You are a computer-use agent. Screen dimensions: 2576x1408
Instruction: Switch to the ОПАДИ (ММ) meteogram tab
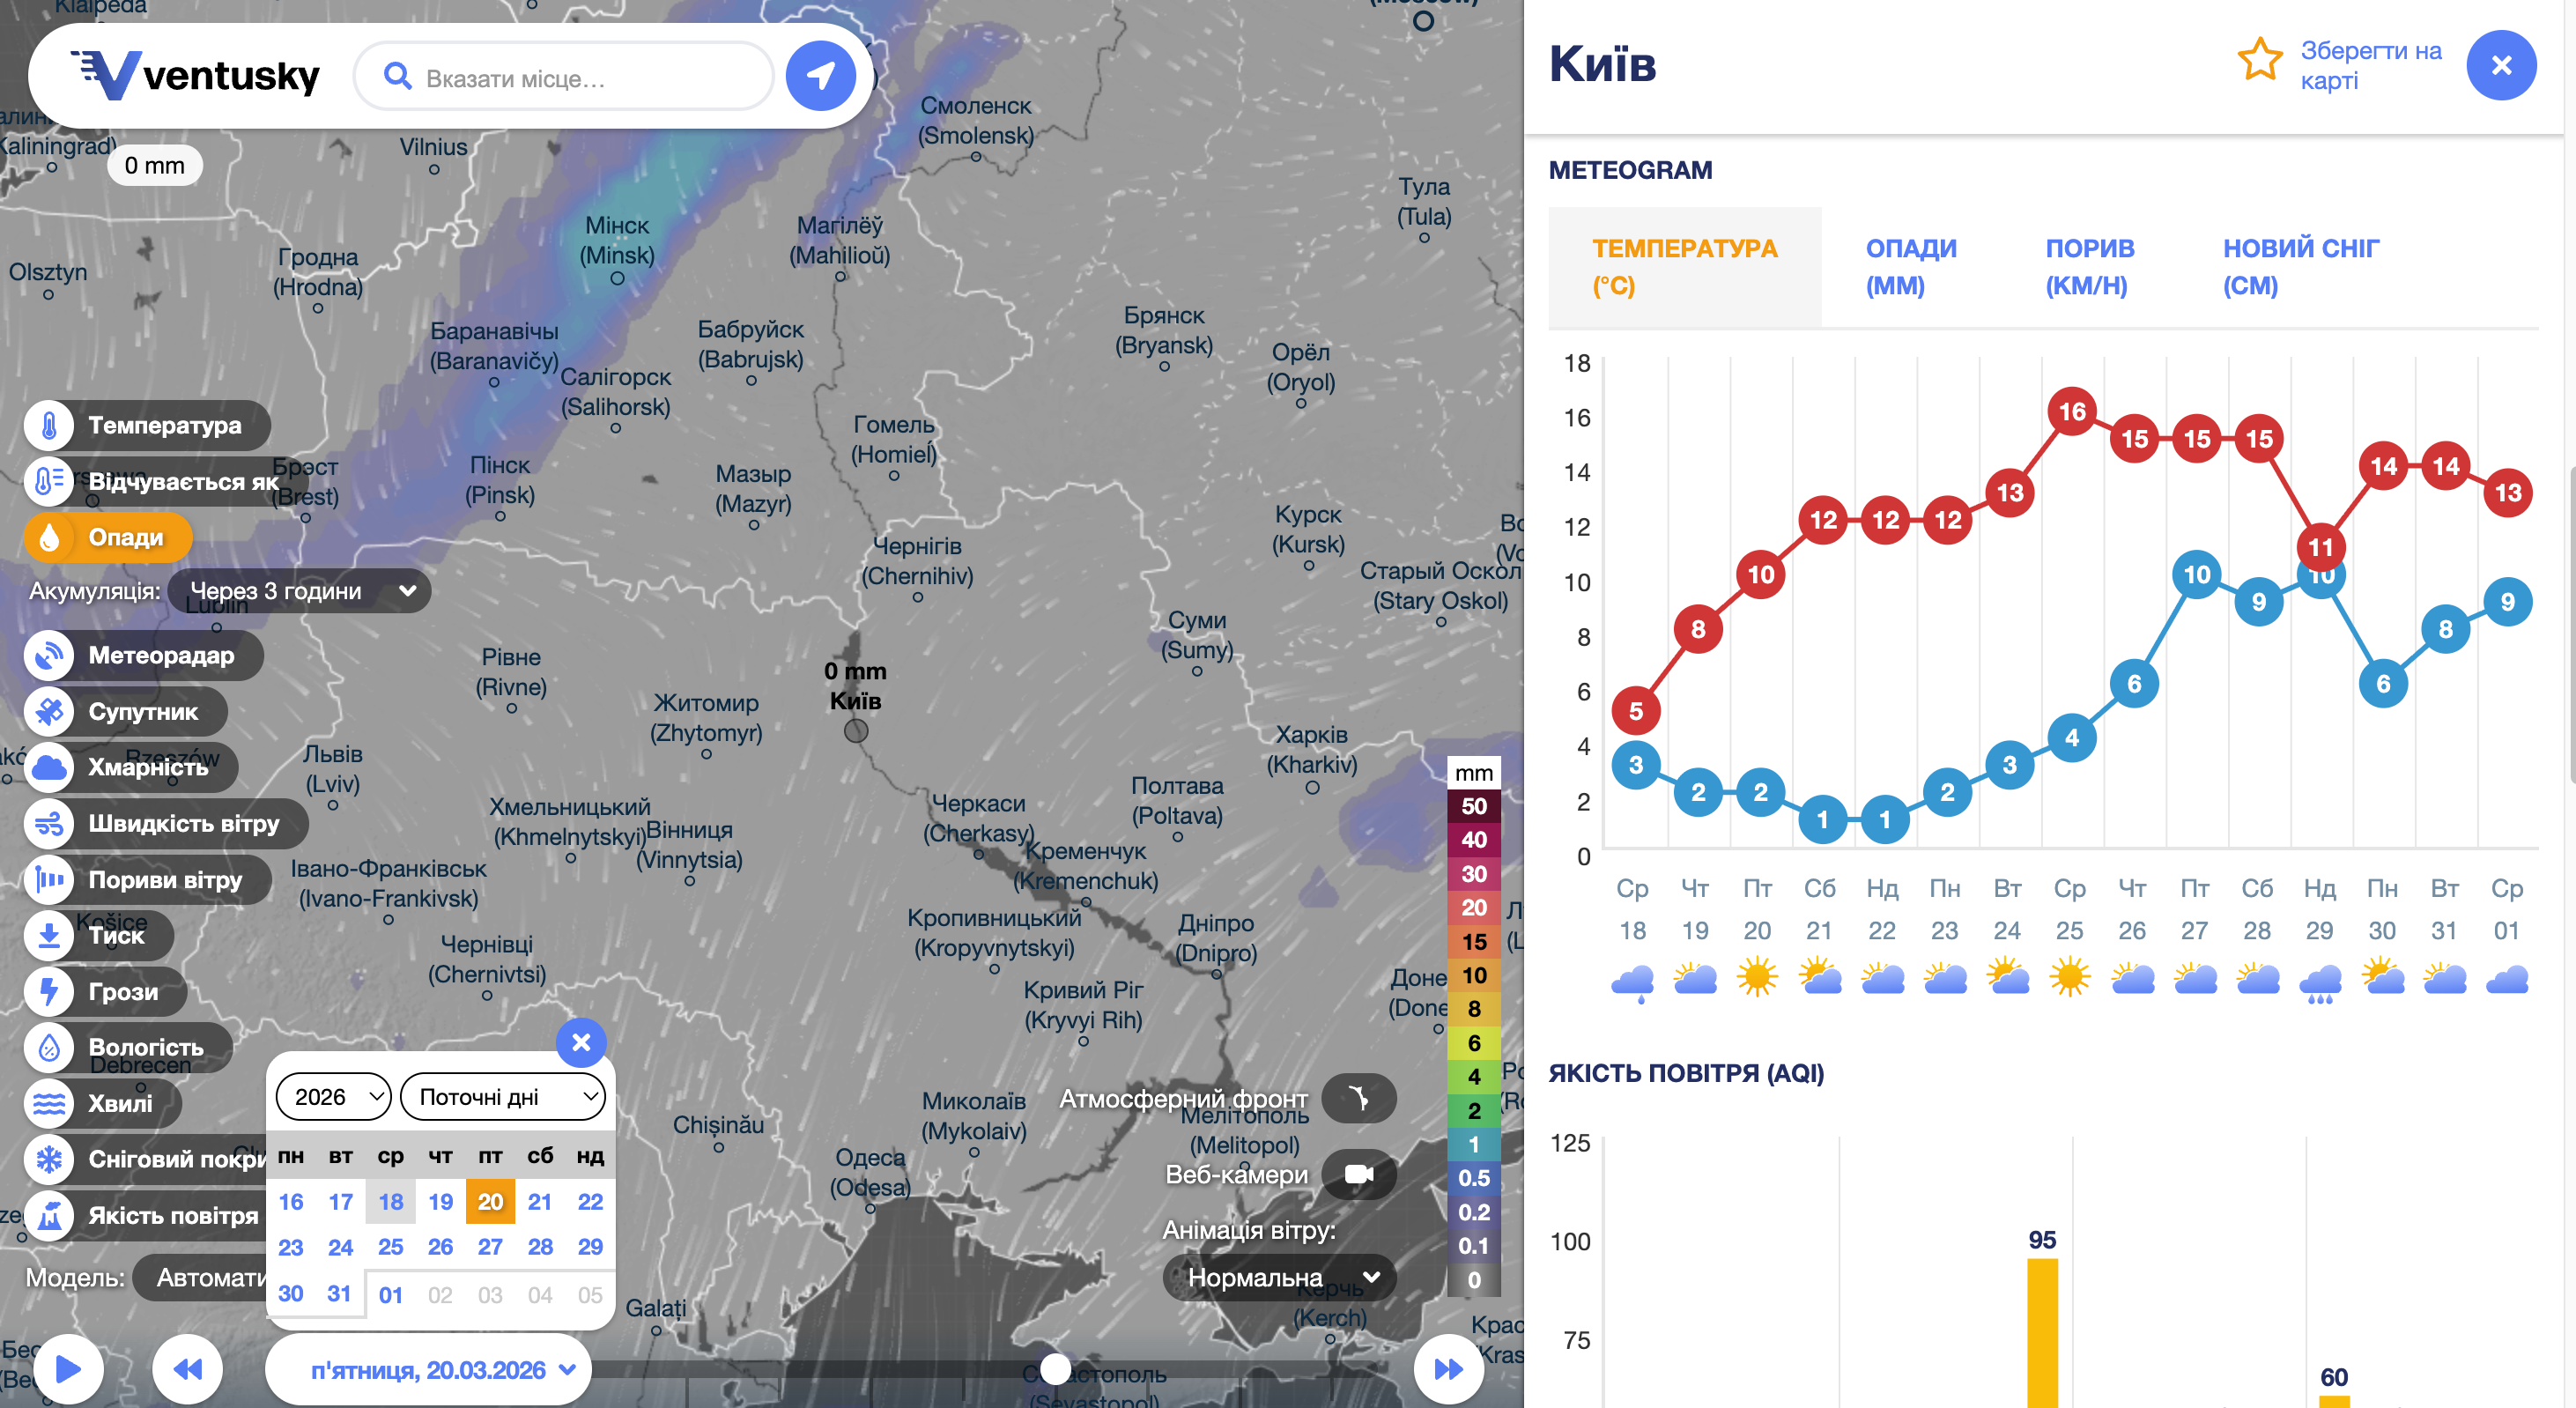click(x=1910, y=267)
